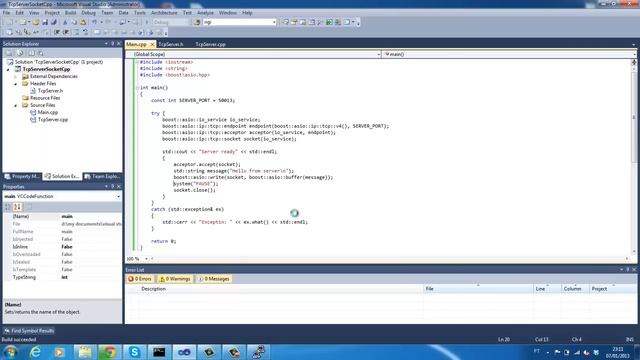Open the File menu
The image size is (640, 360).
pyautogui.click(x=7, y=13)
